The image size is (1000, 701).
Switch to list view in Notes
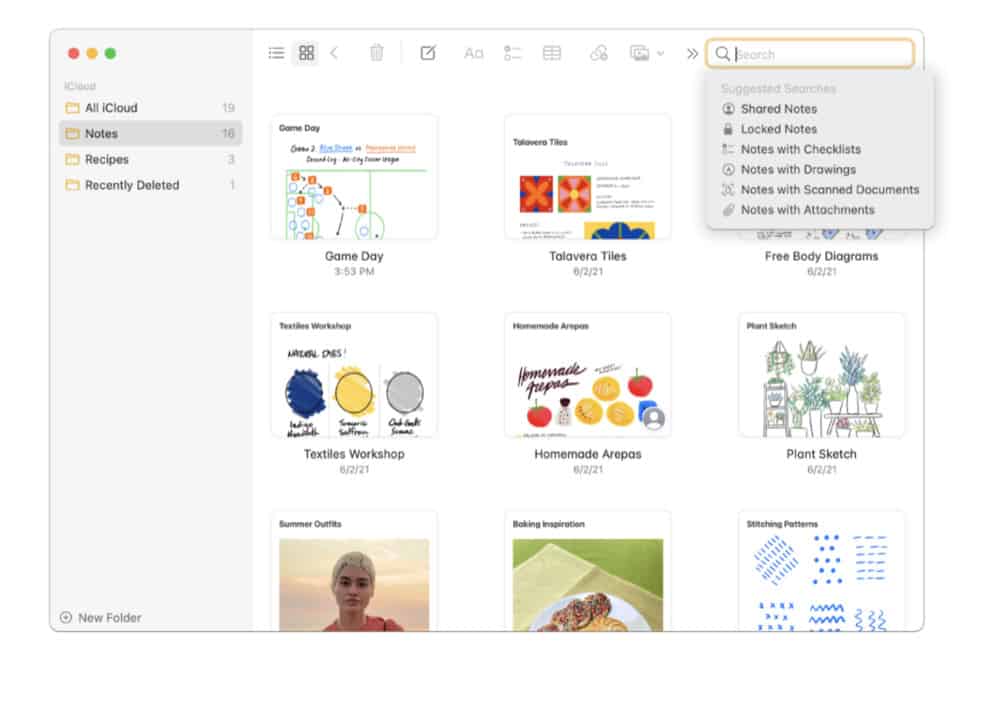(277, 53)
